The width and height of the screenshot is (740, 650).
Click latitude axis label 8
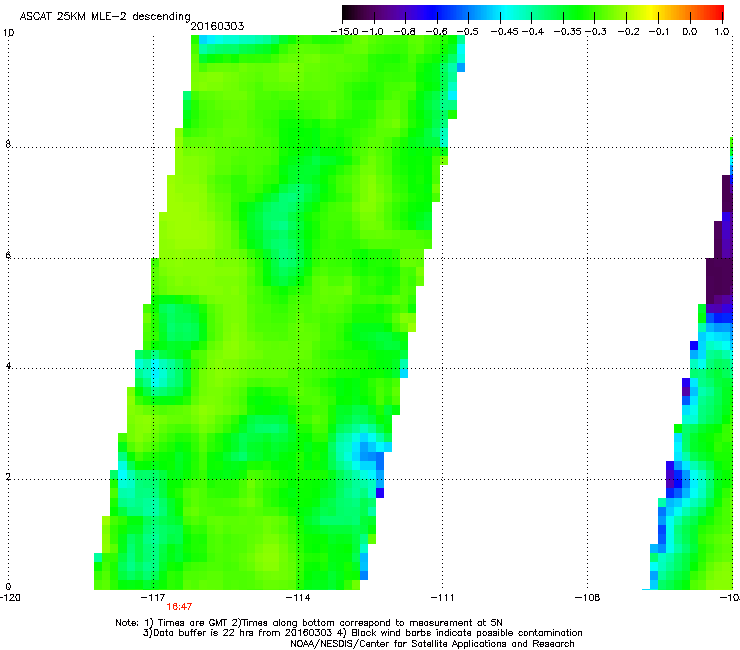(8, 144)
